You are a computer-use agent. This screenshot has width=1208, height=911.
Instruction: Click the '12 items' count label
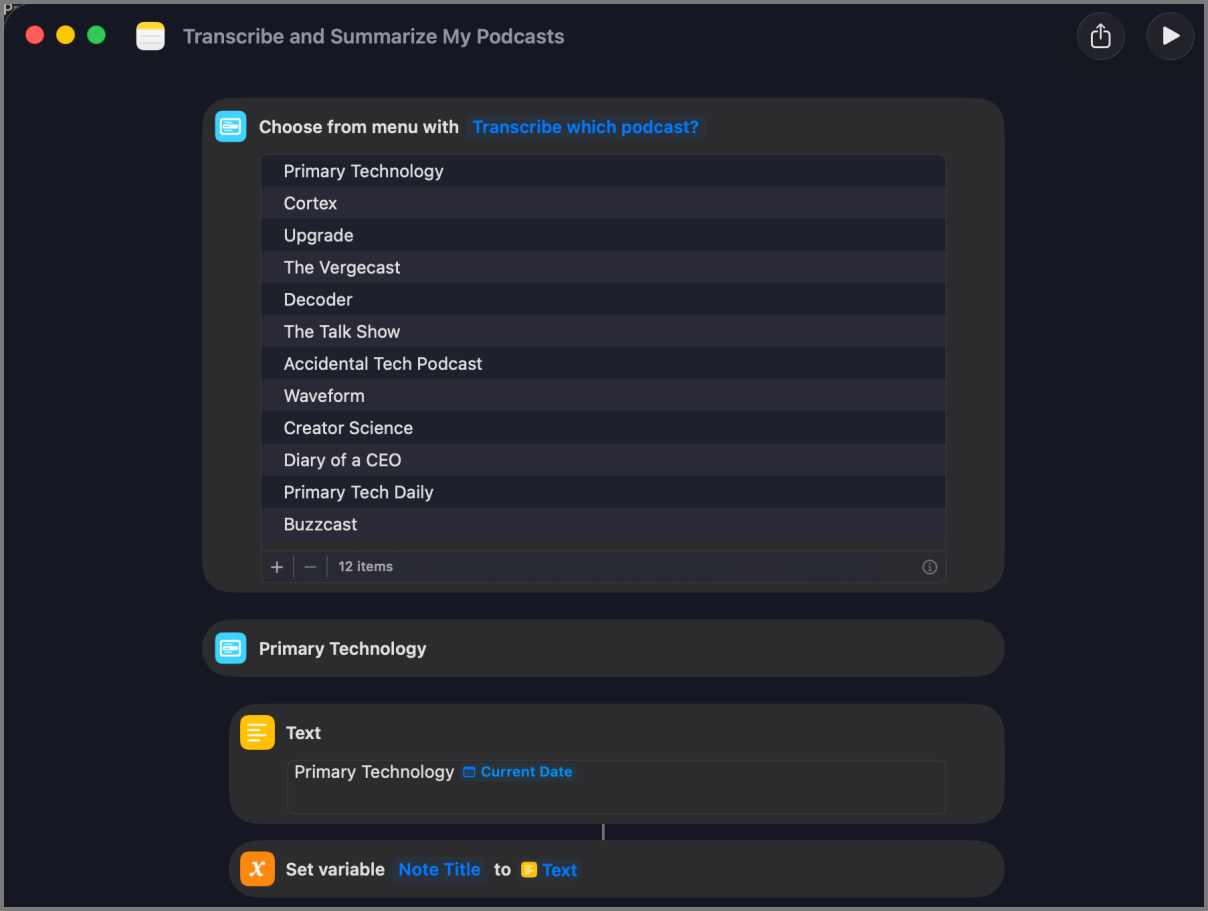click(x=365, y=566)
